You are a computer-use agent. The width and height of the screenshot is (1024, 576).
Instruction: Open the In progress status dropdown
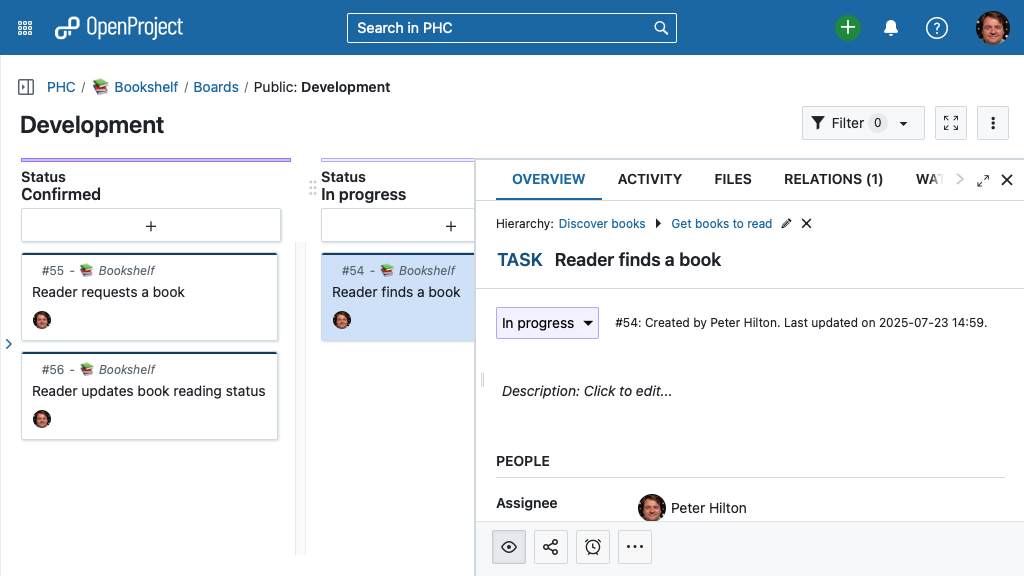[x=547, y=323]
